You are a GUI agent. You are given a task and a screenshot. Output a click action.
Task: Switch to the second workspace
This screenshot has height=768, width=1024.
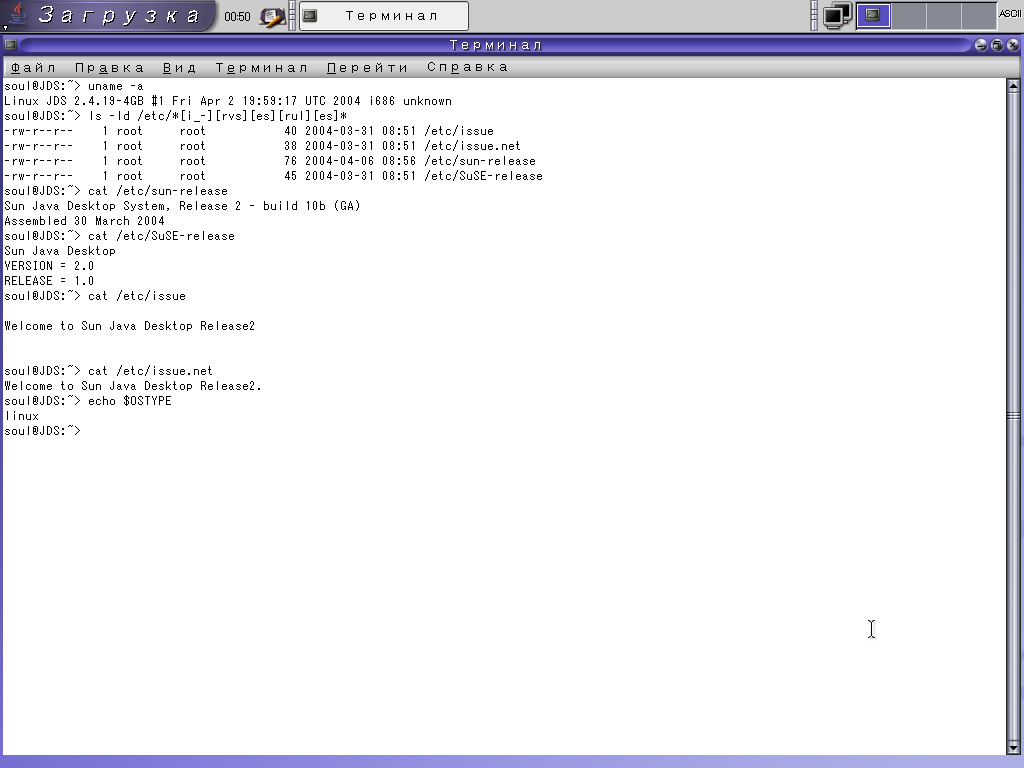(908, 16)
